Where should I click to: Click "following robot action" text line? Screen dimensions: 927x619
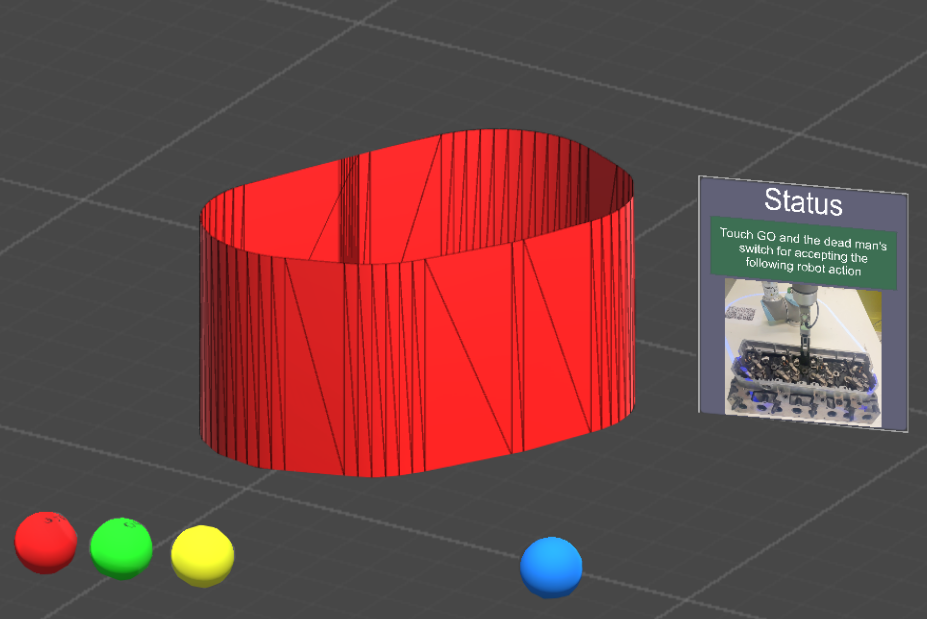(x=804, y=268)
